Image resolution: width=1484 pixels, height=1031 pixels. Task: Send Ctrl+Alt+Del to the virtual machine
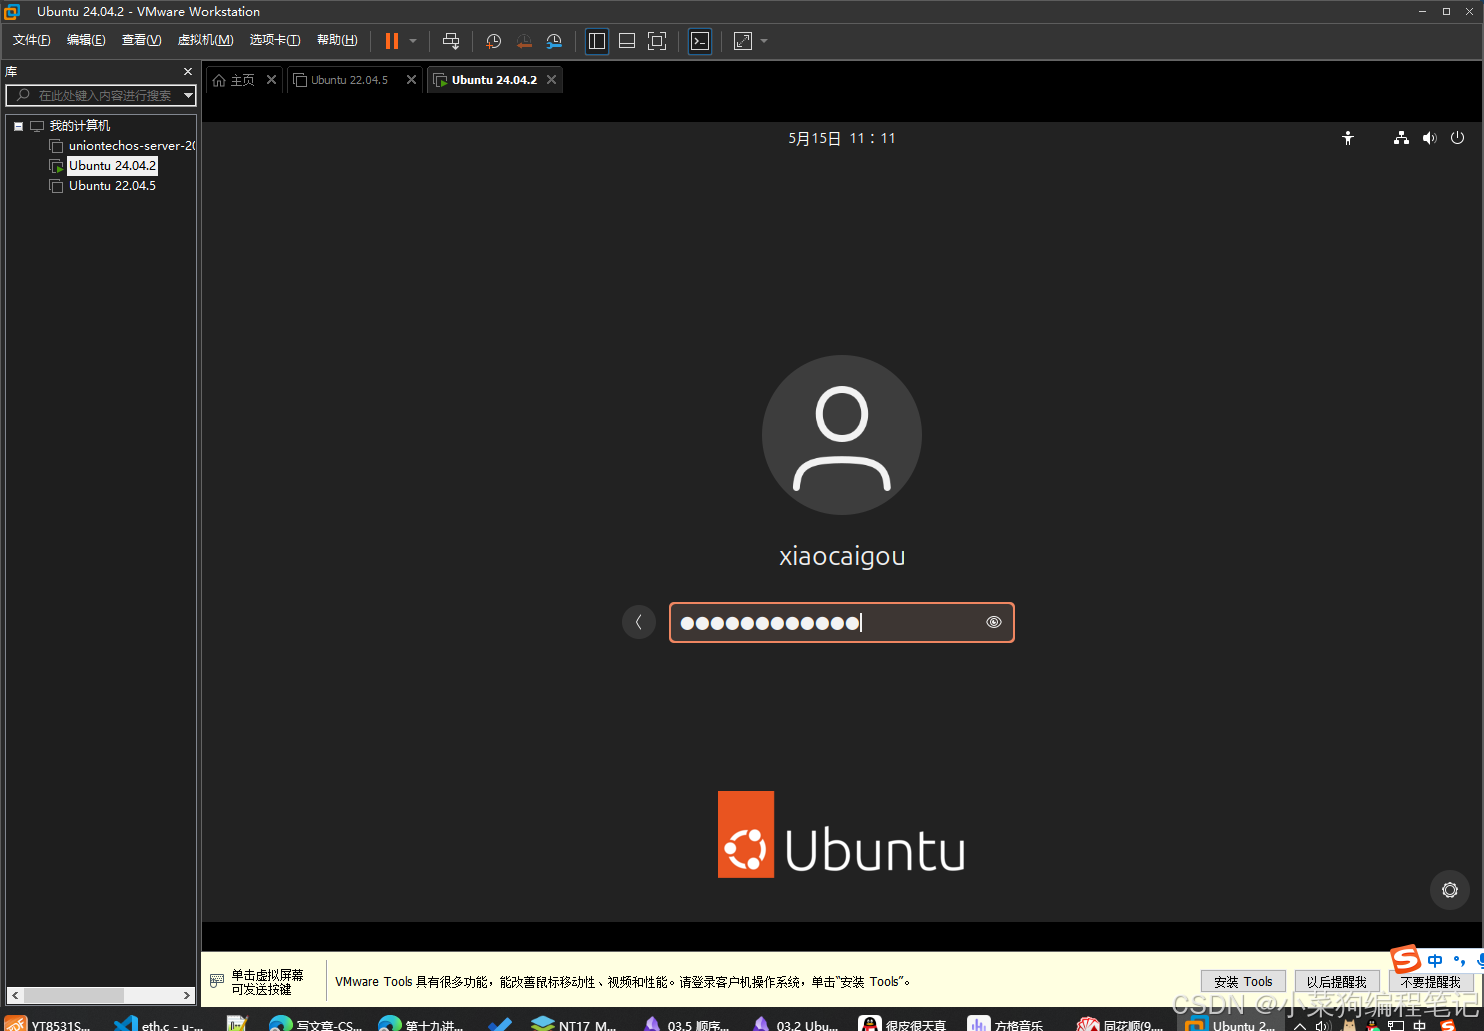click(451, 41)
